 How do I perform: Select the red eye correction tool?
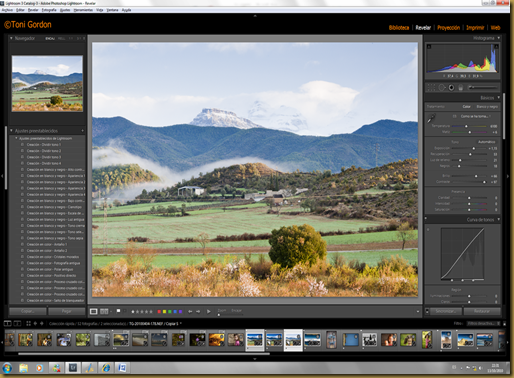point(451,88)
